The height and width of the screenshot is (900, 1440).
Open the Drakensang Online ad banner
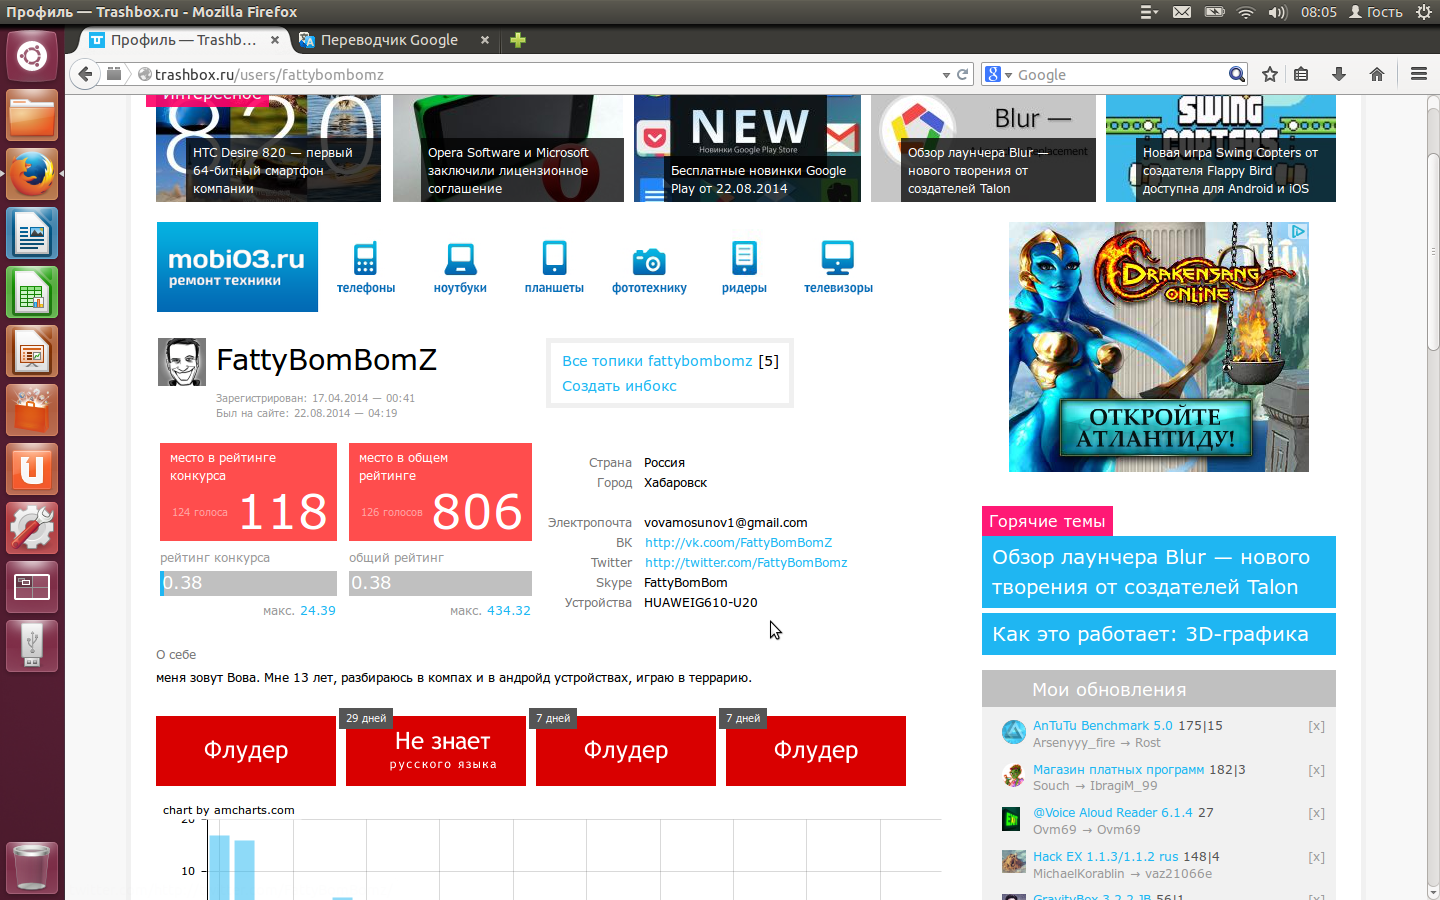1158,347
